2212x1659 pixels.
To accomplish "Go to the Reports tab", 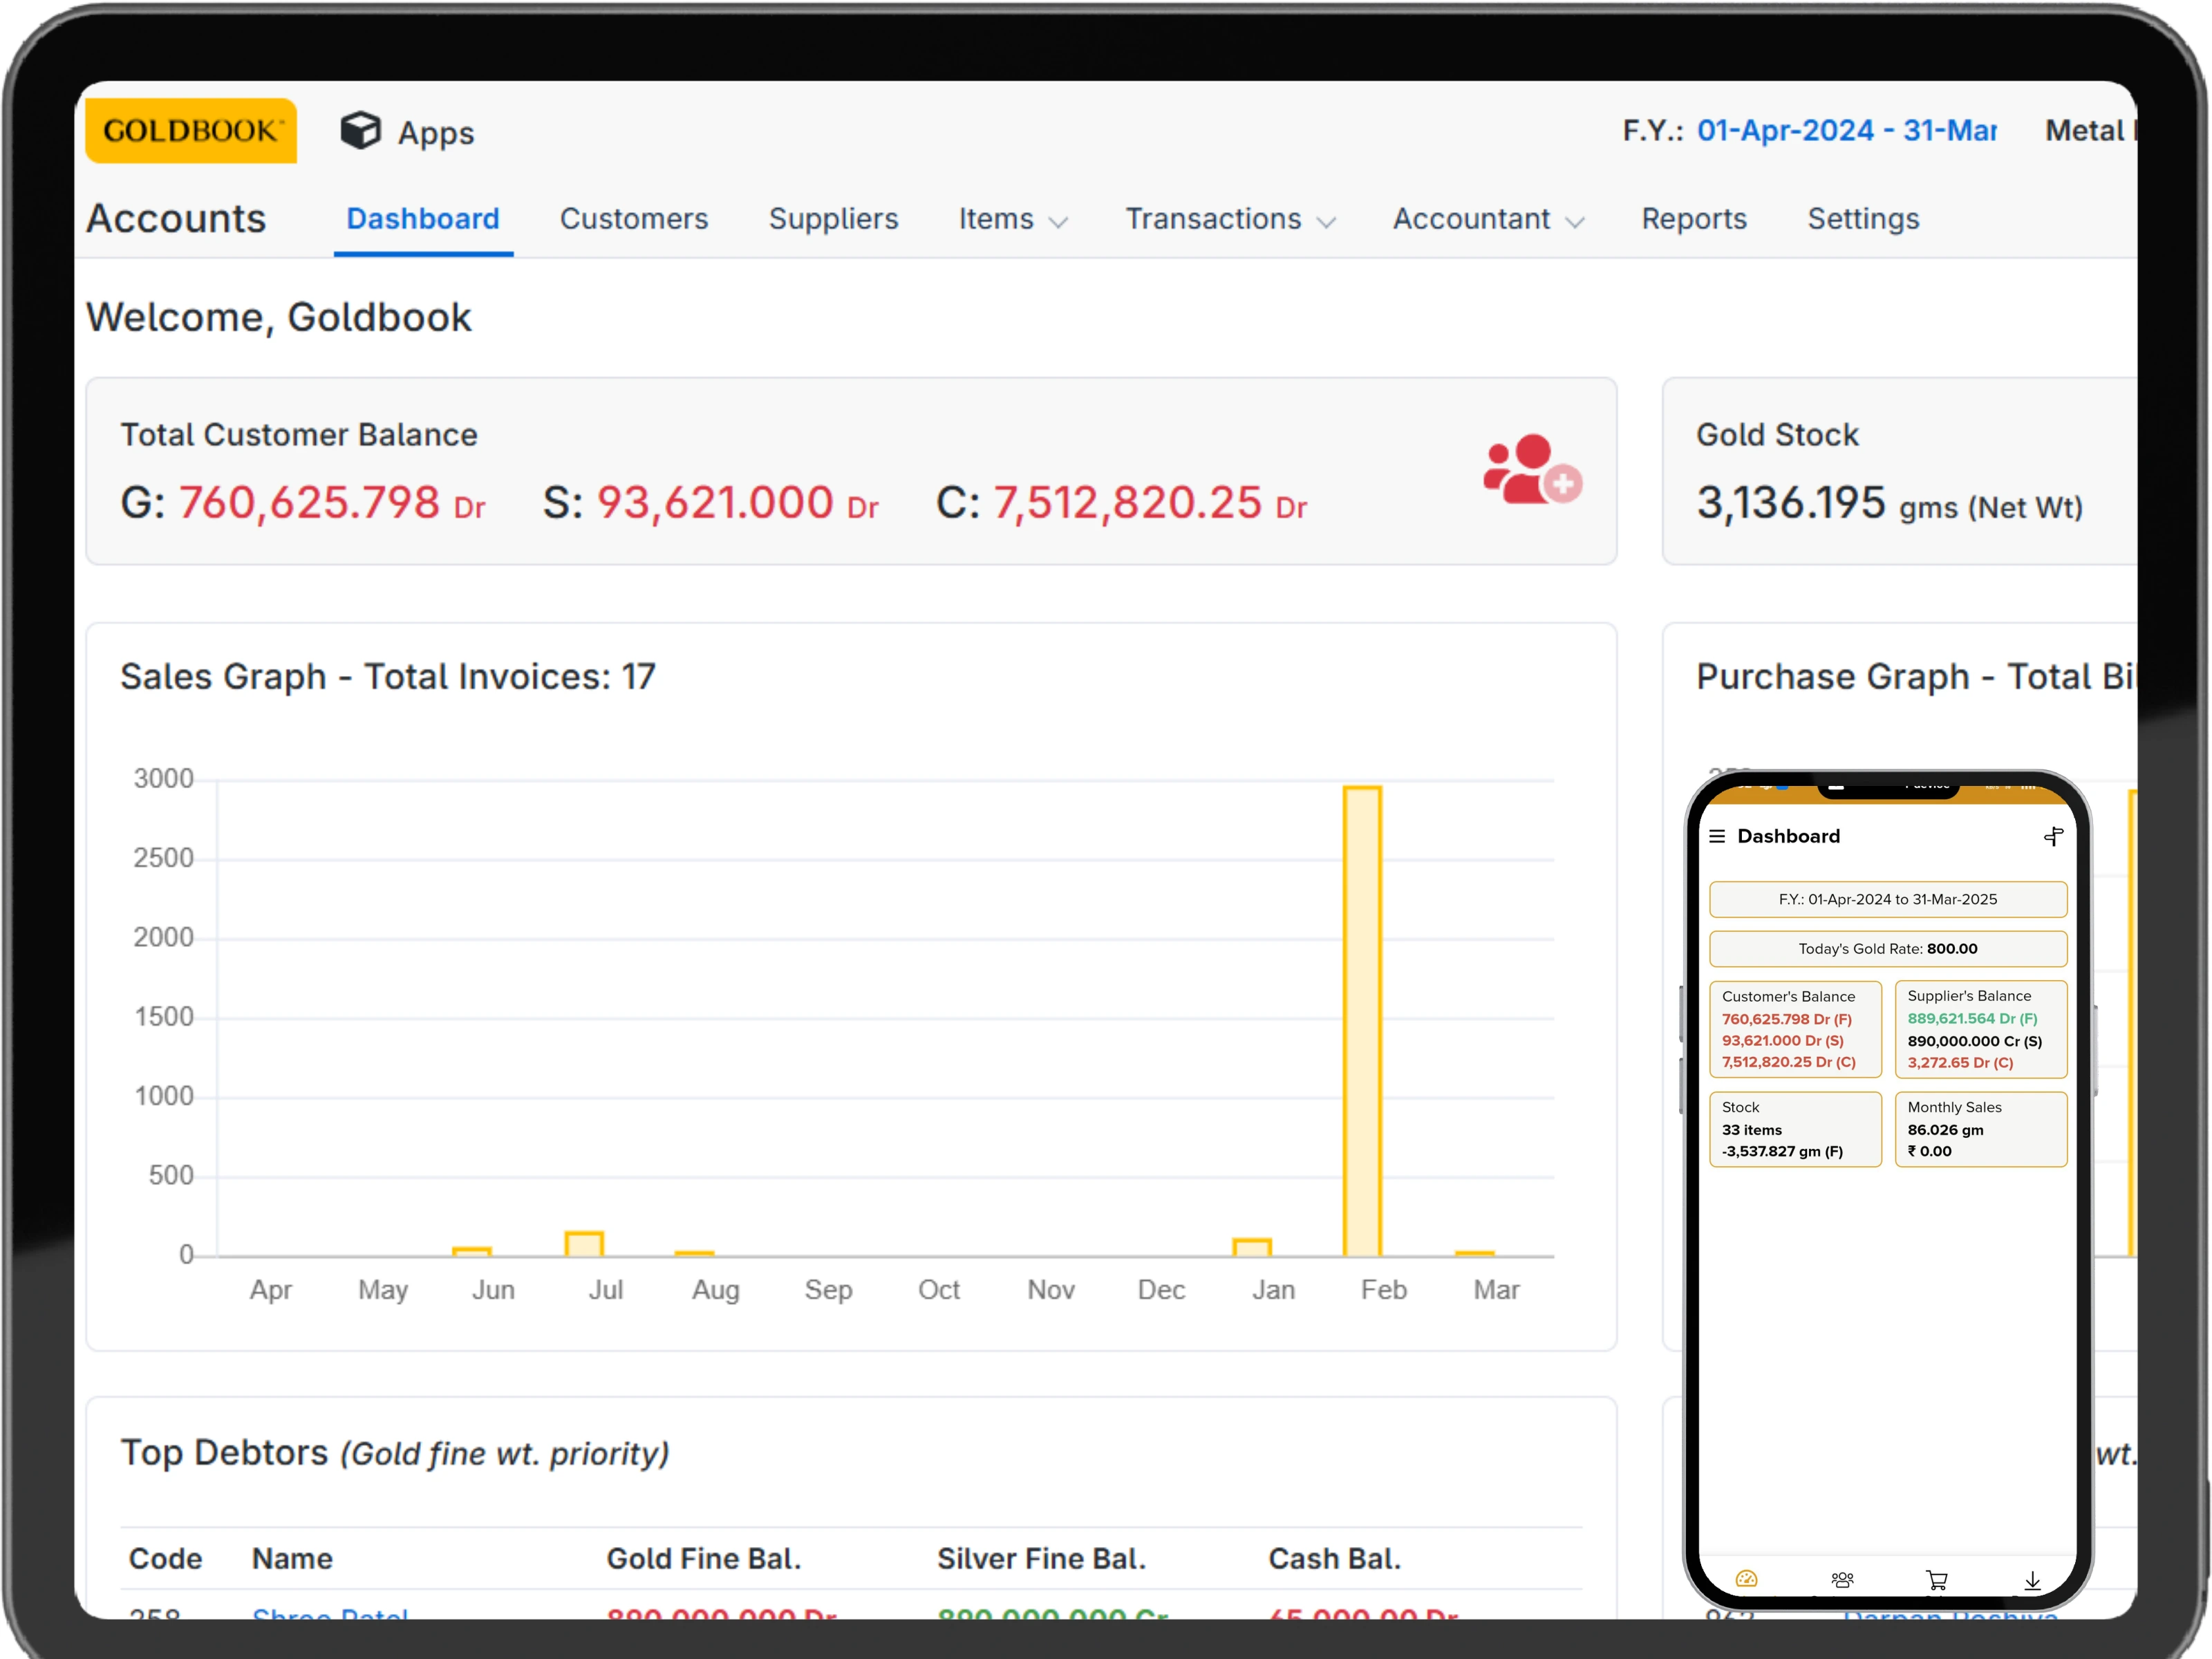I will pyautogui.click(x=1693, y=219).
